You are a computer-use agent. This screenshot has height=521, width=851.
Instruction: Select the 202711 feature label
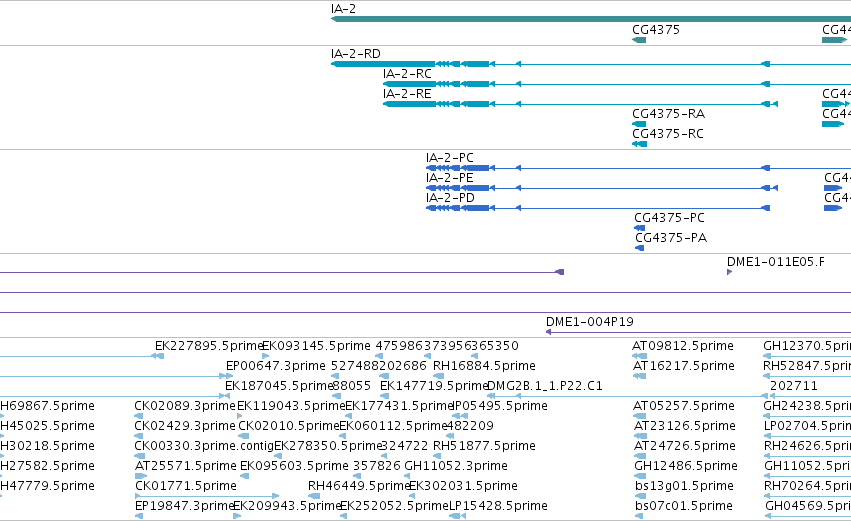click(793, 386)
